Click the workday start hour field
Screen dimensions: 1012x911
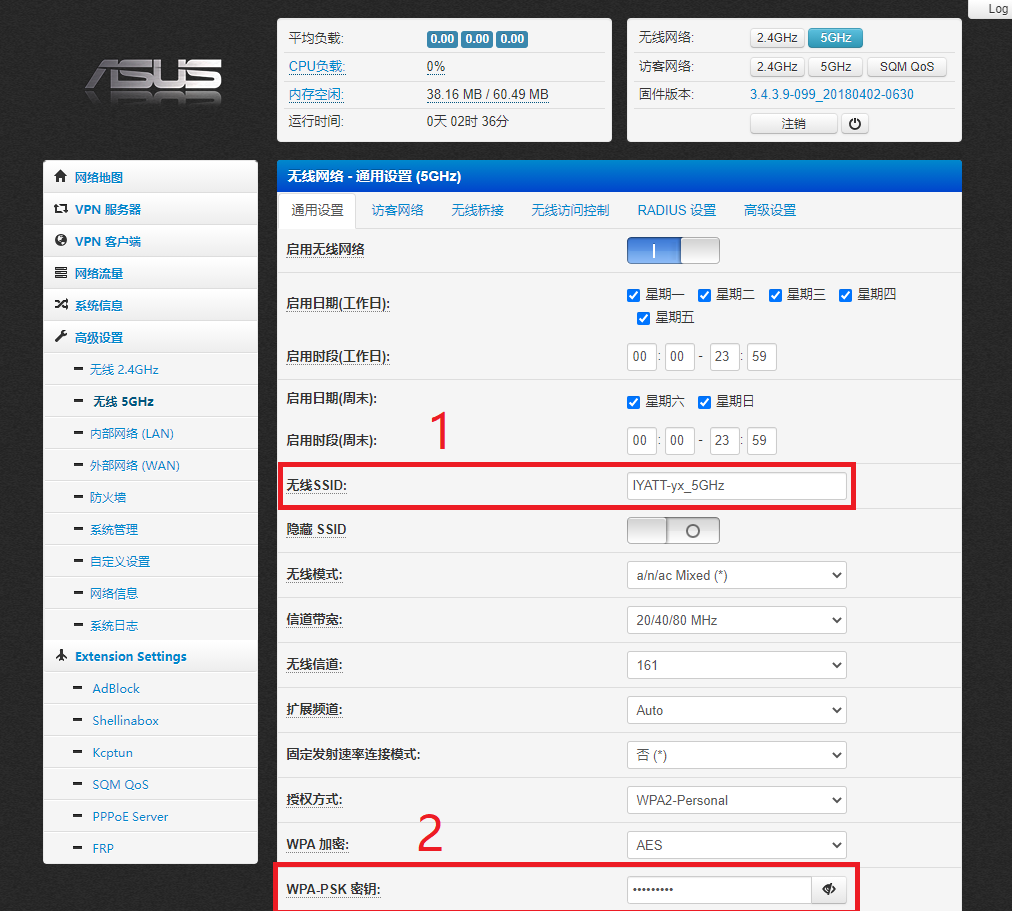pos(642,357)
